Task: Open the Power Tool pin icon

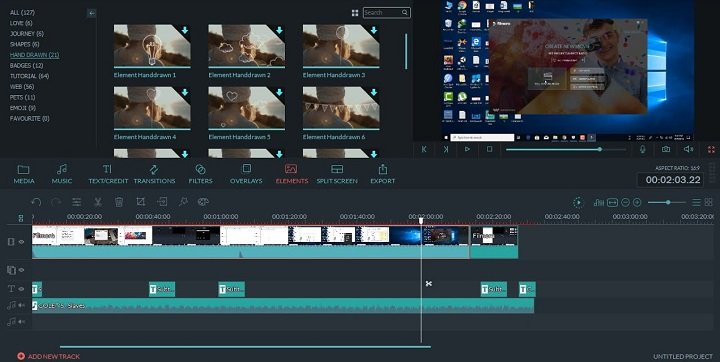Action: click(183, 202)
